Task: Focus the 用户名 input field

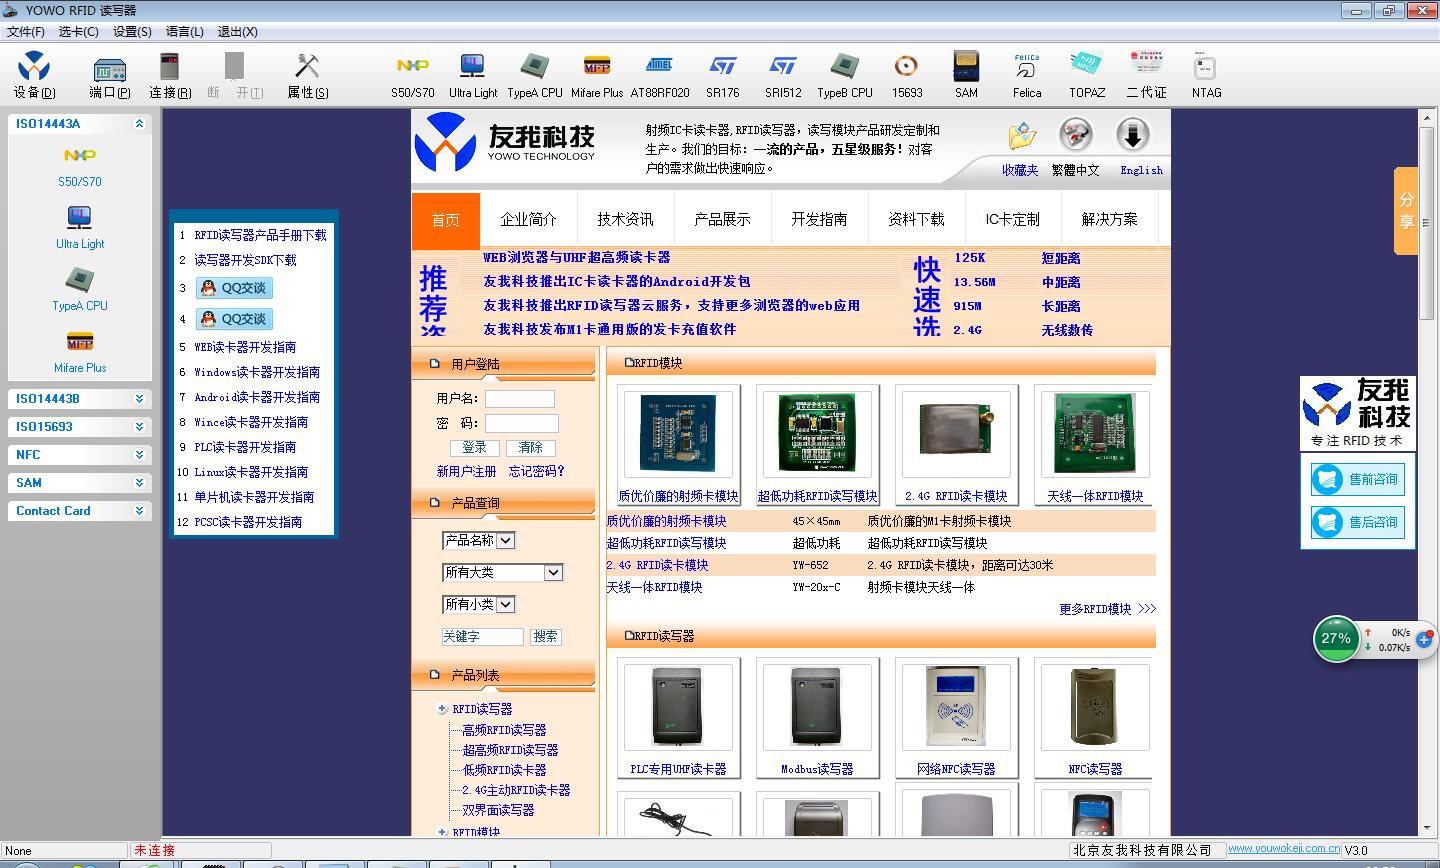Action: [520, 399]
